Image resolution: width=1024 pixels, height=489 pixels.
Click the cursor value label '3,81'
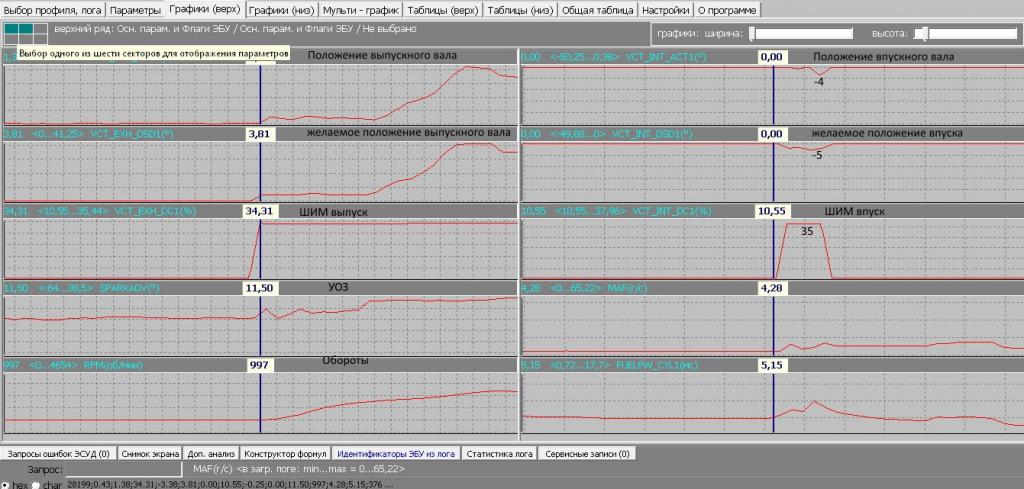(260, 134)
